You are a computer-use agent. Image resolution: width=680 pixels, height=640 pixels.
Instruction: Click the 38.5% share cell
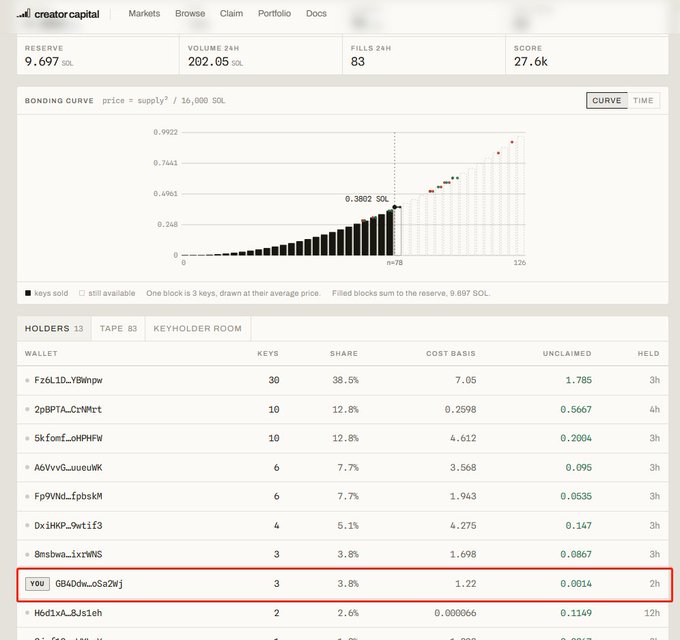click(x=346, y=380)
